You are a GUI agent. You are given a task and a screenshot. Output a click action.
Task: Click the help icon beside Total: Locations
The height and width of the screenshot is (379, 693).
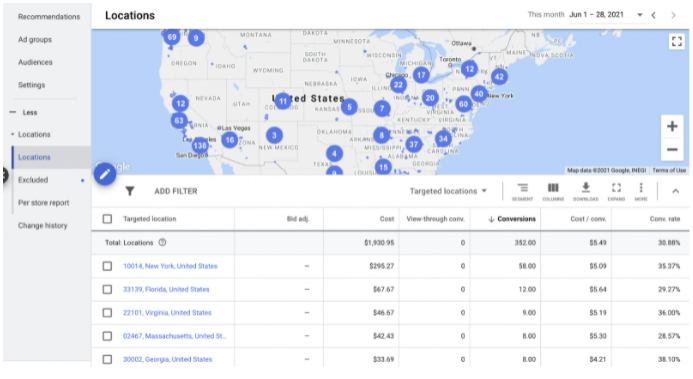[162, 243]
